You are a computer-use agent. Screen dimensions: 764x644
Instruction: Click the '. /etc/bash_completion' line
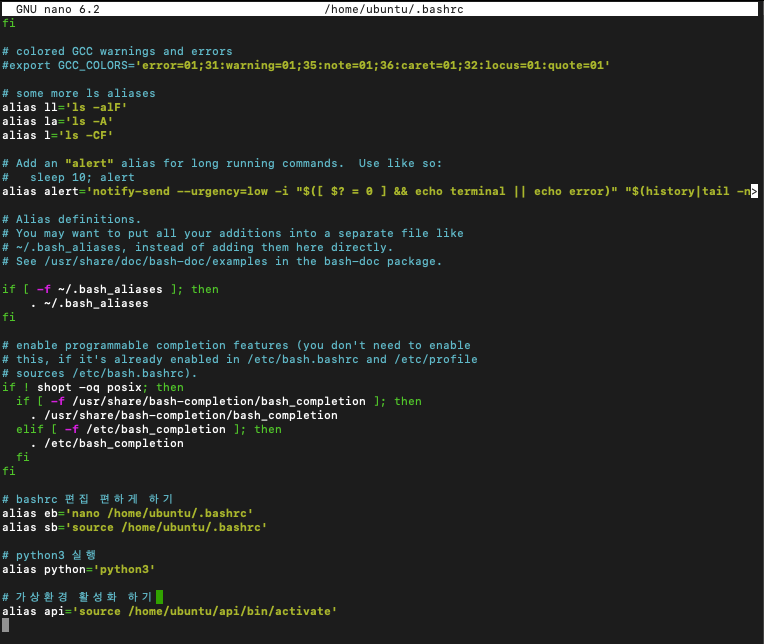(x=107, y=444)
